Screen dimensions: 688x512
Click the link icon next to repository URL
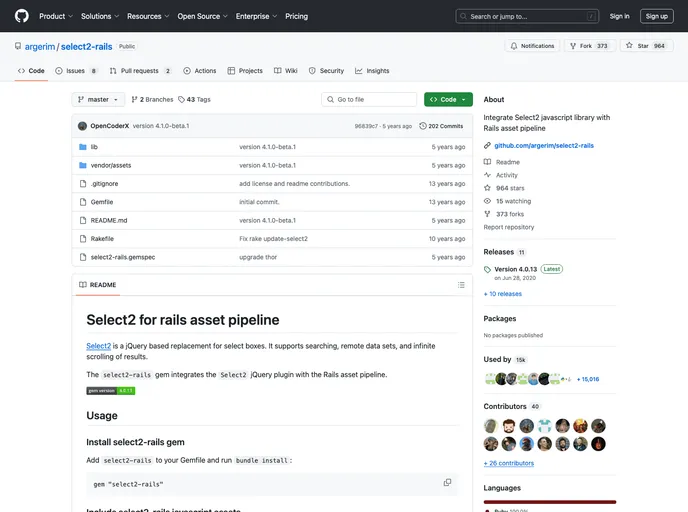pyautogui.click(x=487, y=146)
